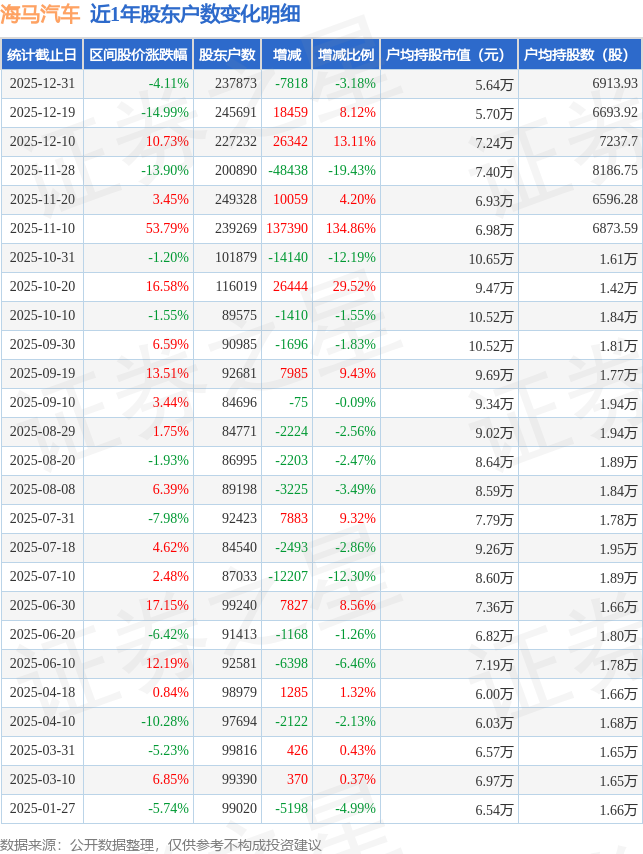Click the 增减 column header
643x854 pixels.
tap(287, 55)
